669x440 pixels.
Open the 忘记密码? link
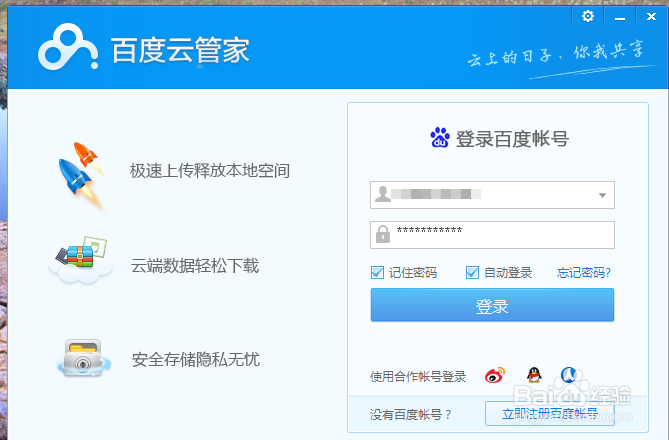click(583, 273)
